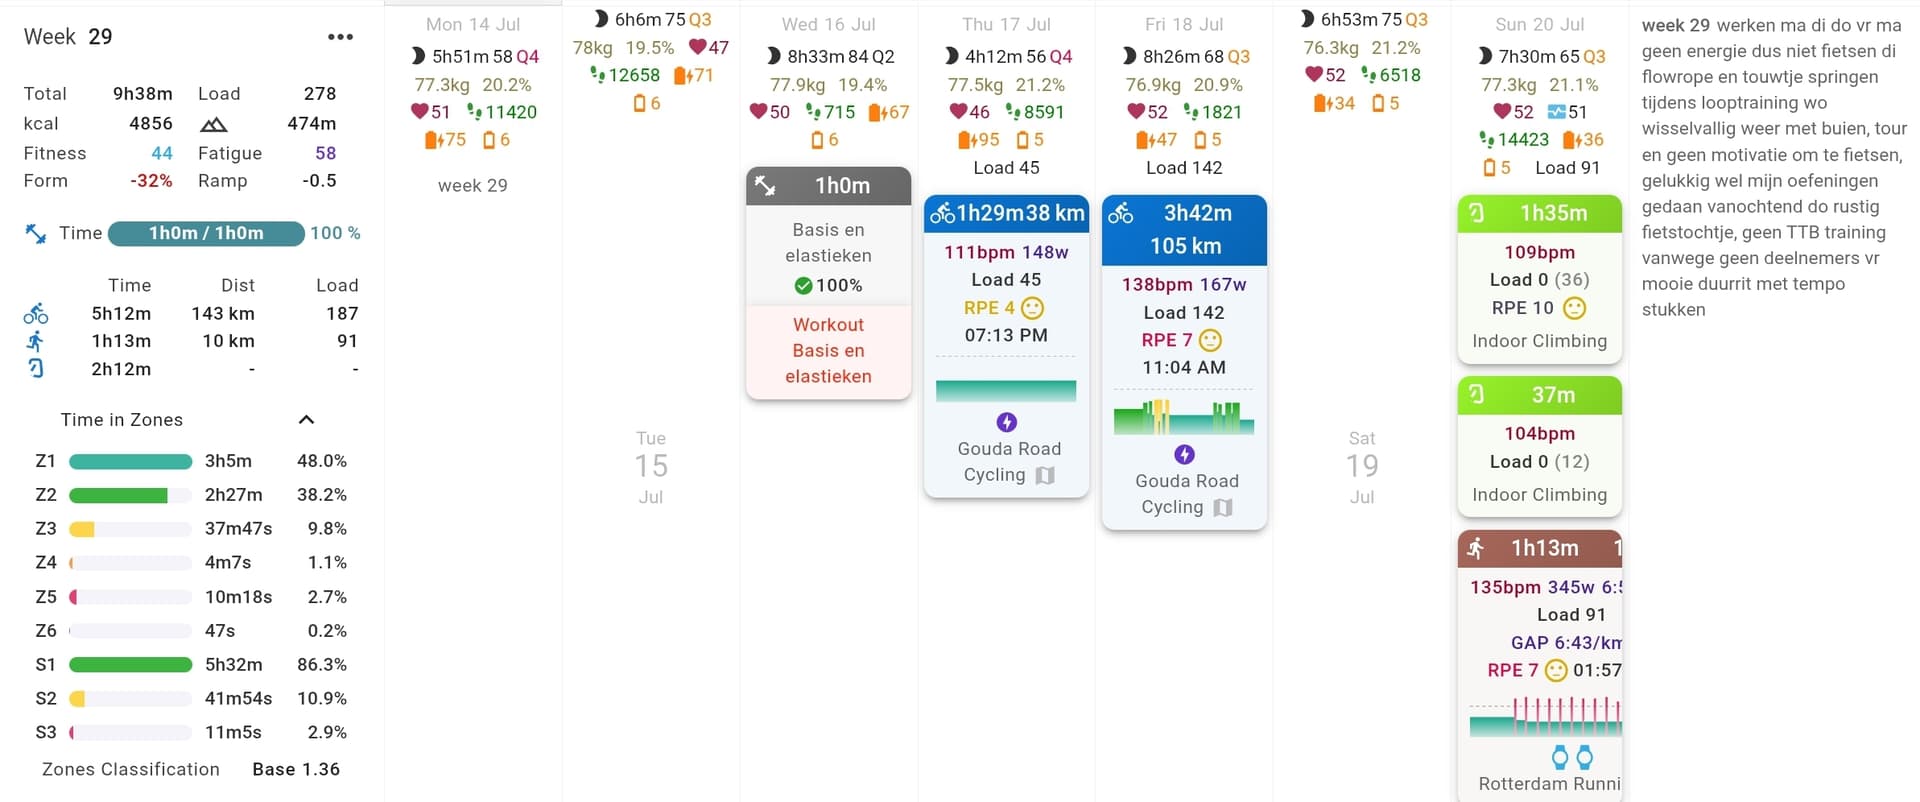Viewport: 1920px width, 802px height.
Task: Select the Tue 15 Jul calendar day
Action: coord(651,466)
